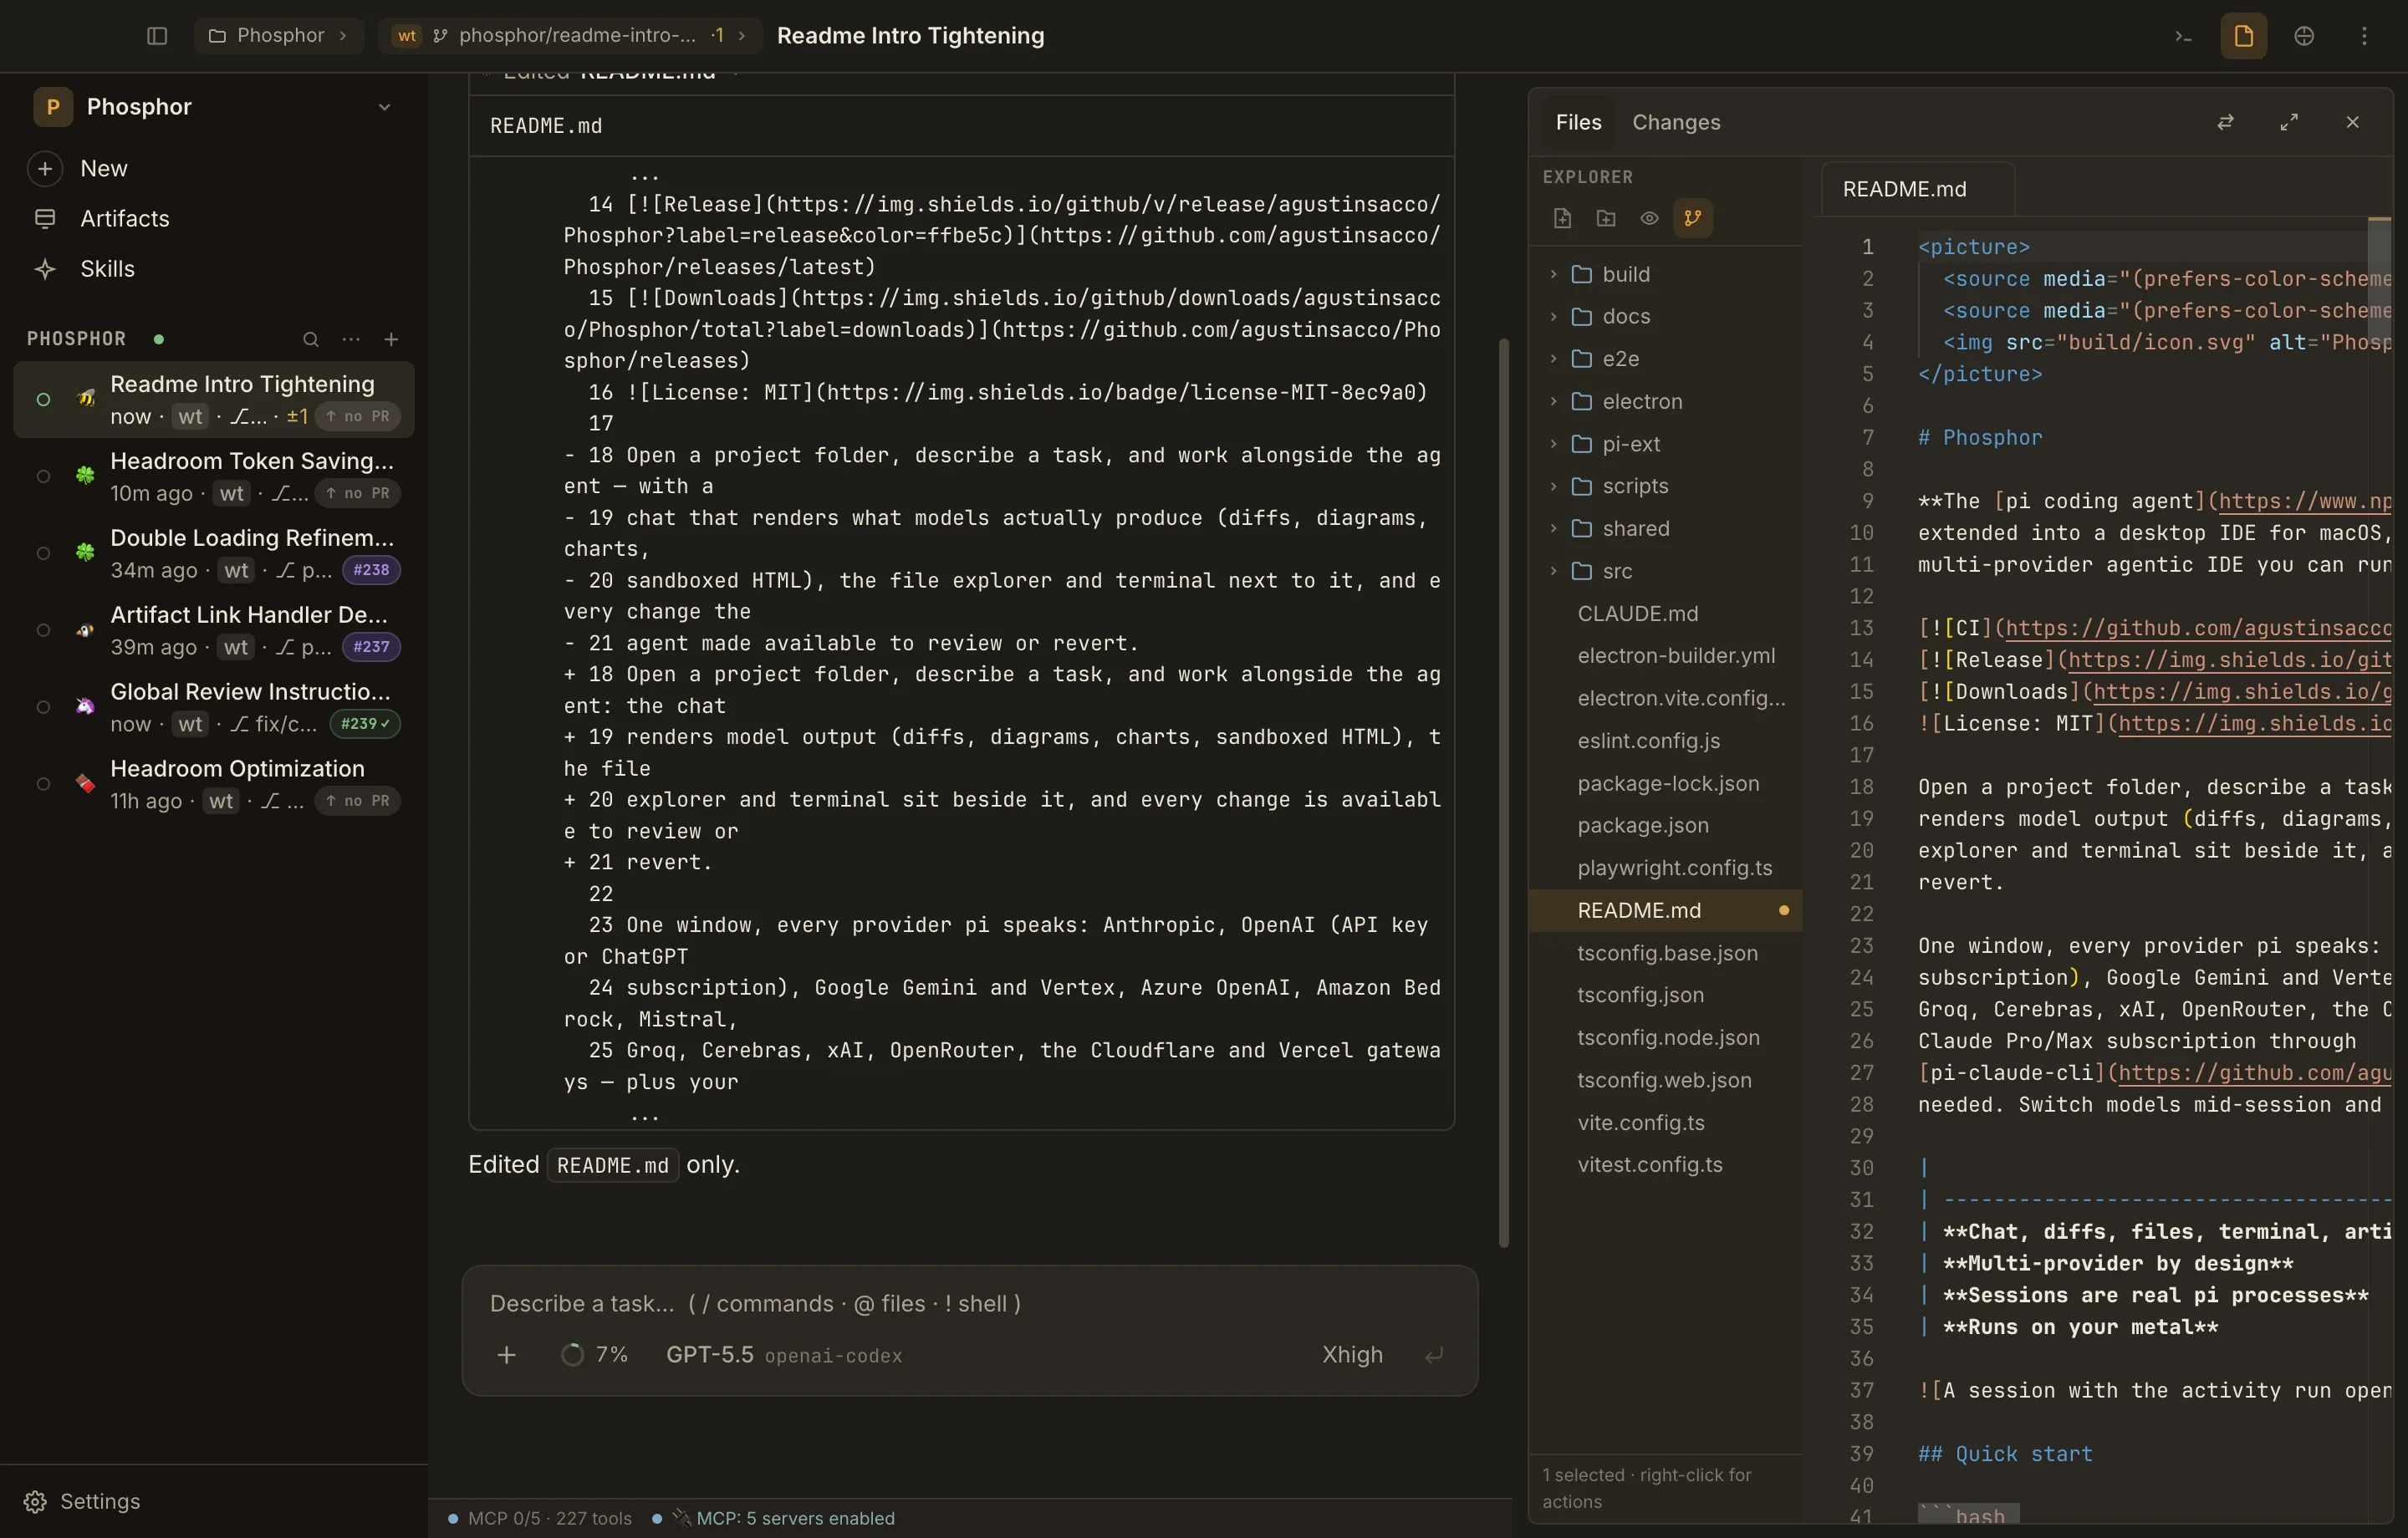The width and height of the screenshot is (2408, 1538).
Task: Open Readme Intro Tightening session
Action: (x=215, y=399)
